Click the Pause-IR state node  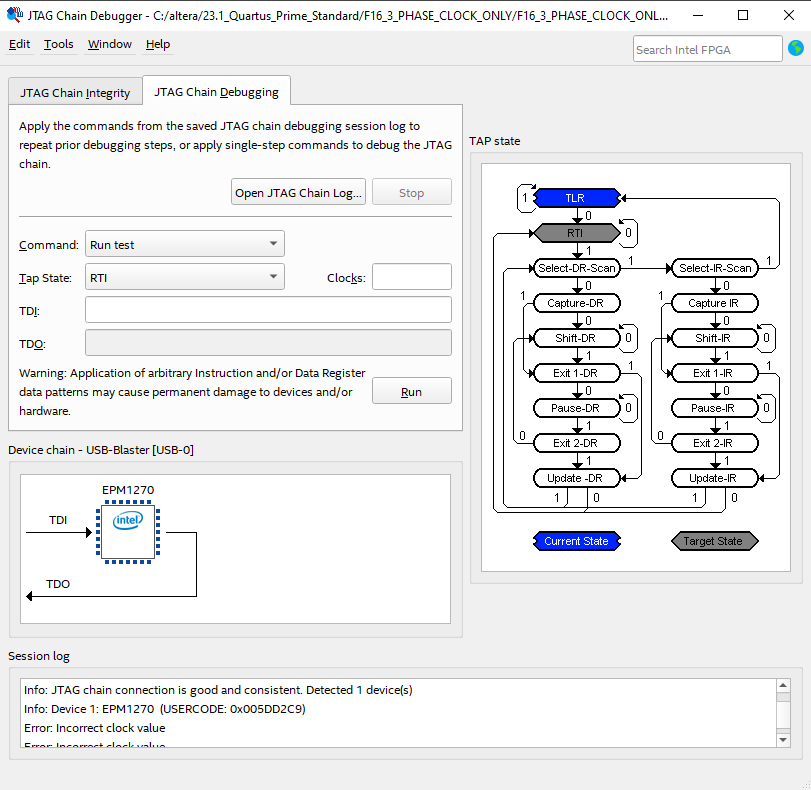(x=715, y=408)
